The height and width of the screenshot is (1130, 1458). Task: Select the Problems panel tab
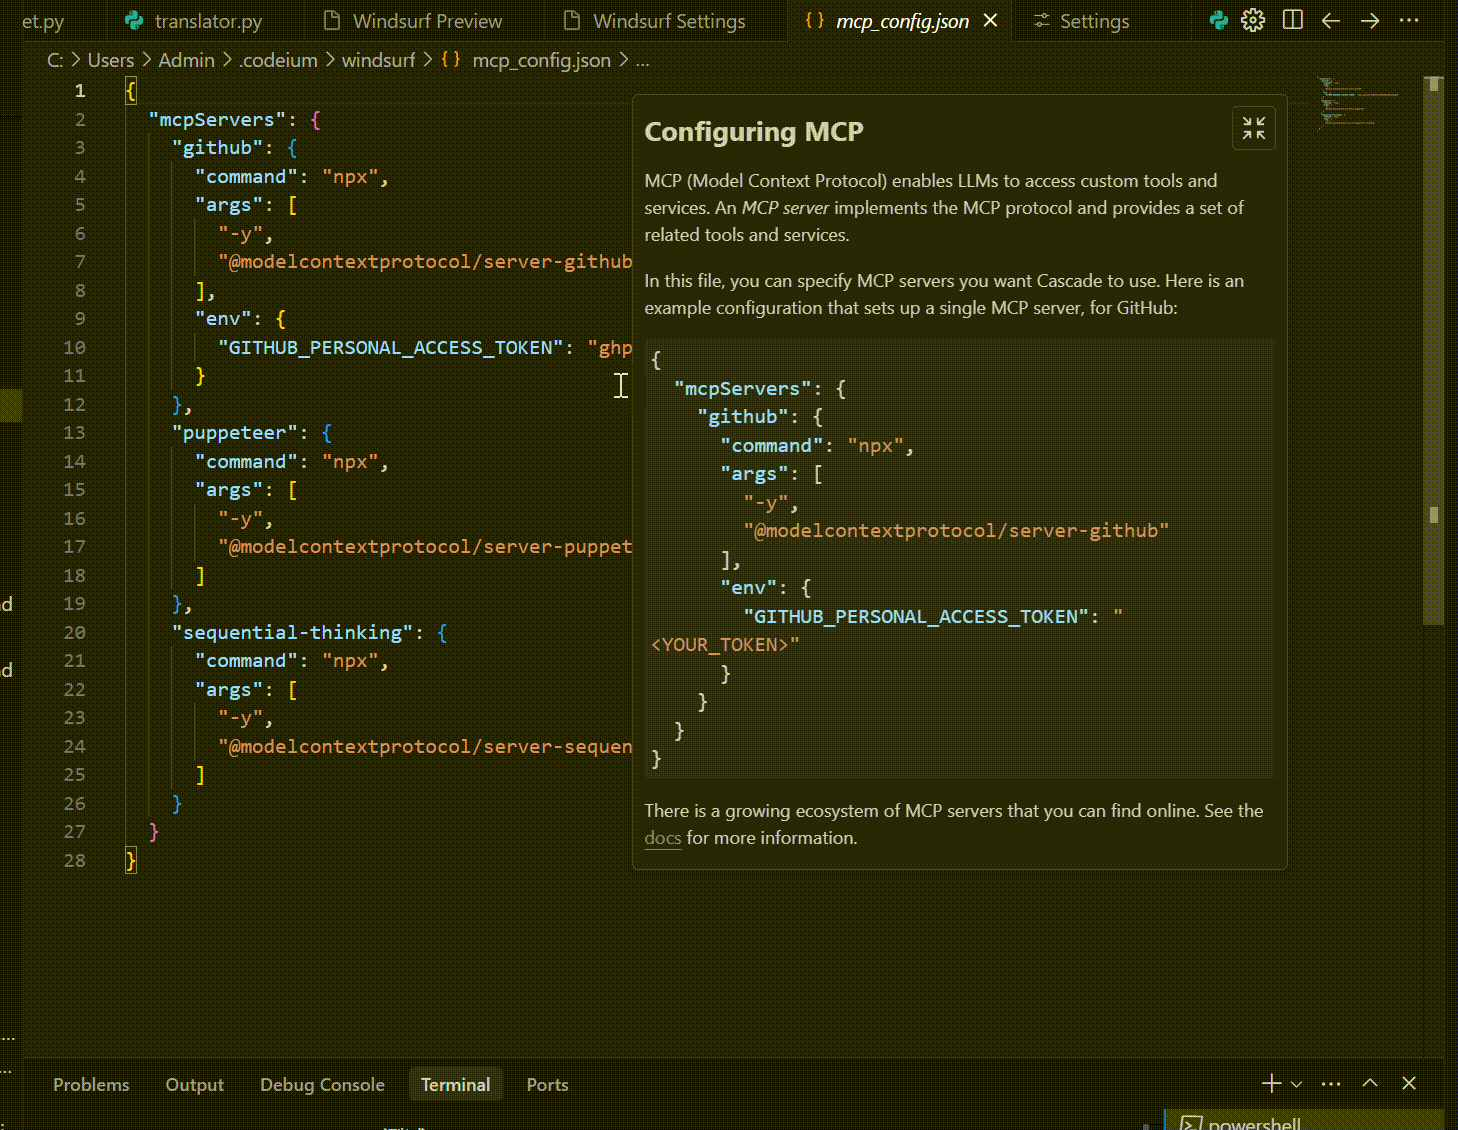pyautogui.click(x=91, y=1085)
